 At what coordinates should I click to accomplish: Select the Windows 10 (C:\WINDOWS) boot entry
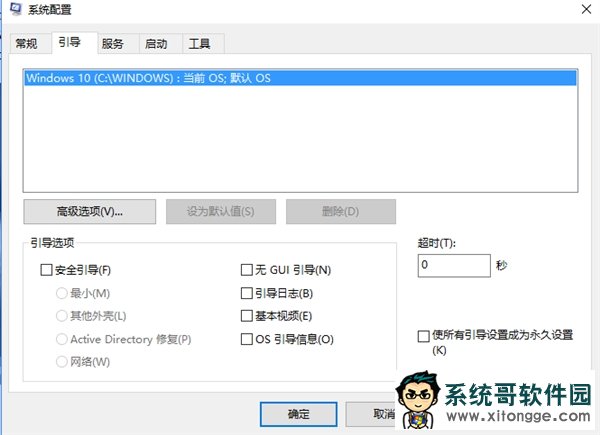(300, 78)
